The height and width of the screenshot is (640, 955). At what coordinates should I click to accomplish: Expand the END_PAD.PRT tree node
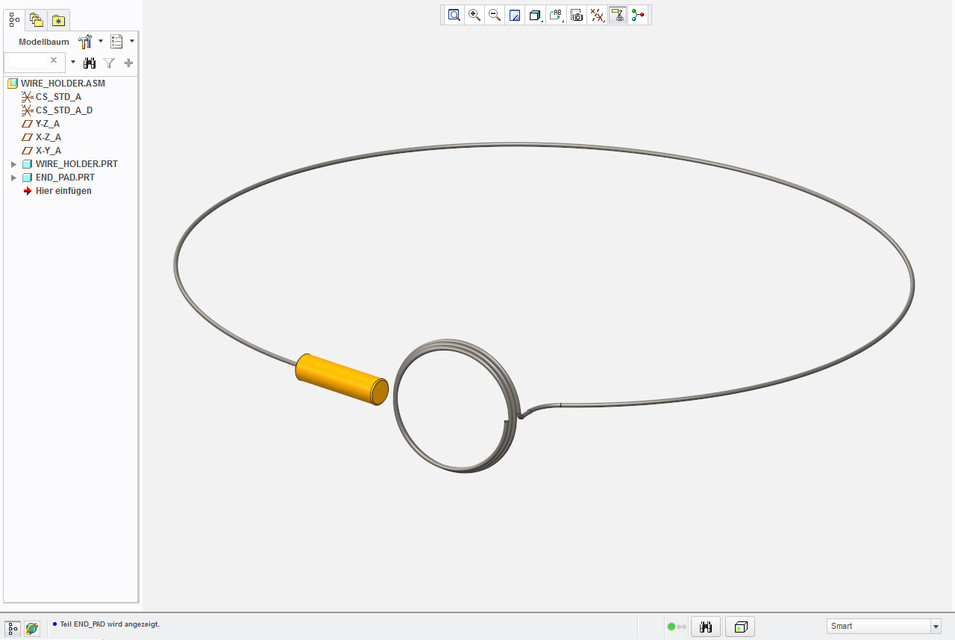tap(14, 177)
